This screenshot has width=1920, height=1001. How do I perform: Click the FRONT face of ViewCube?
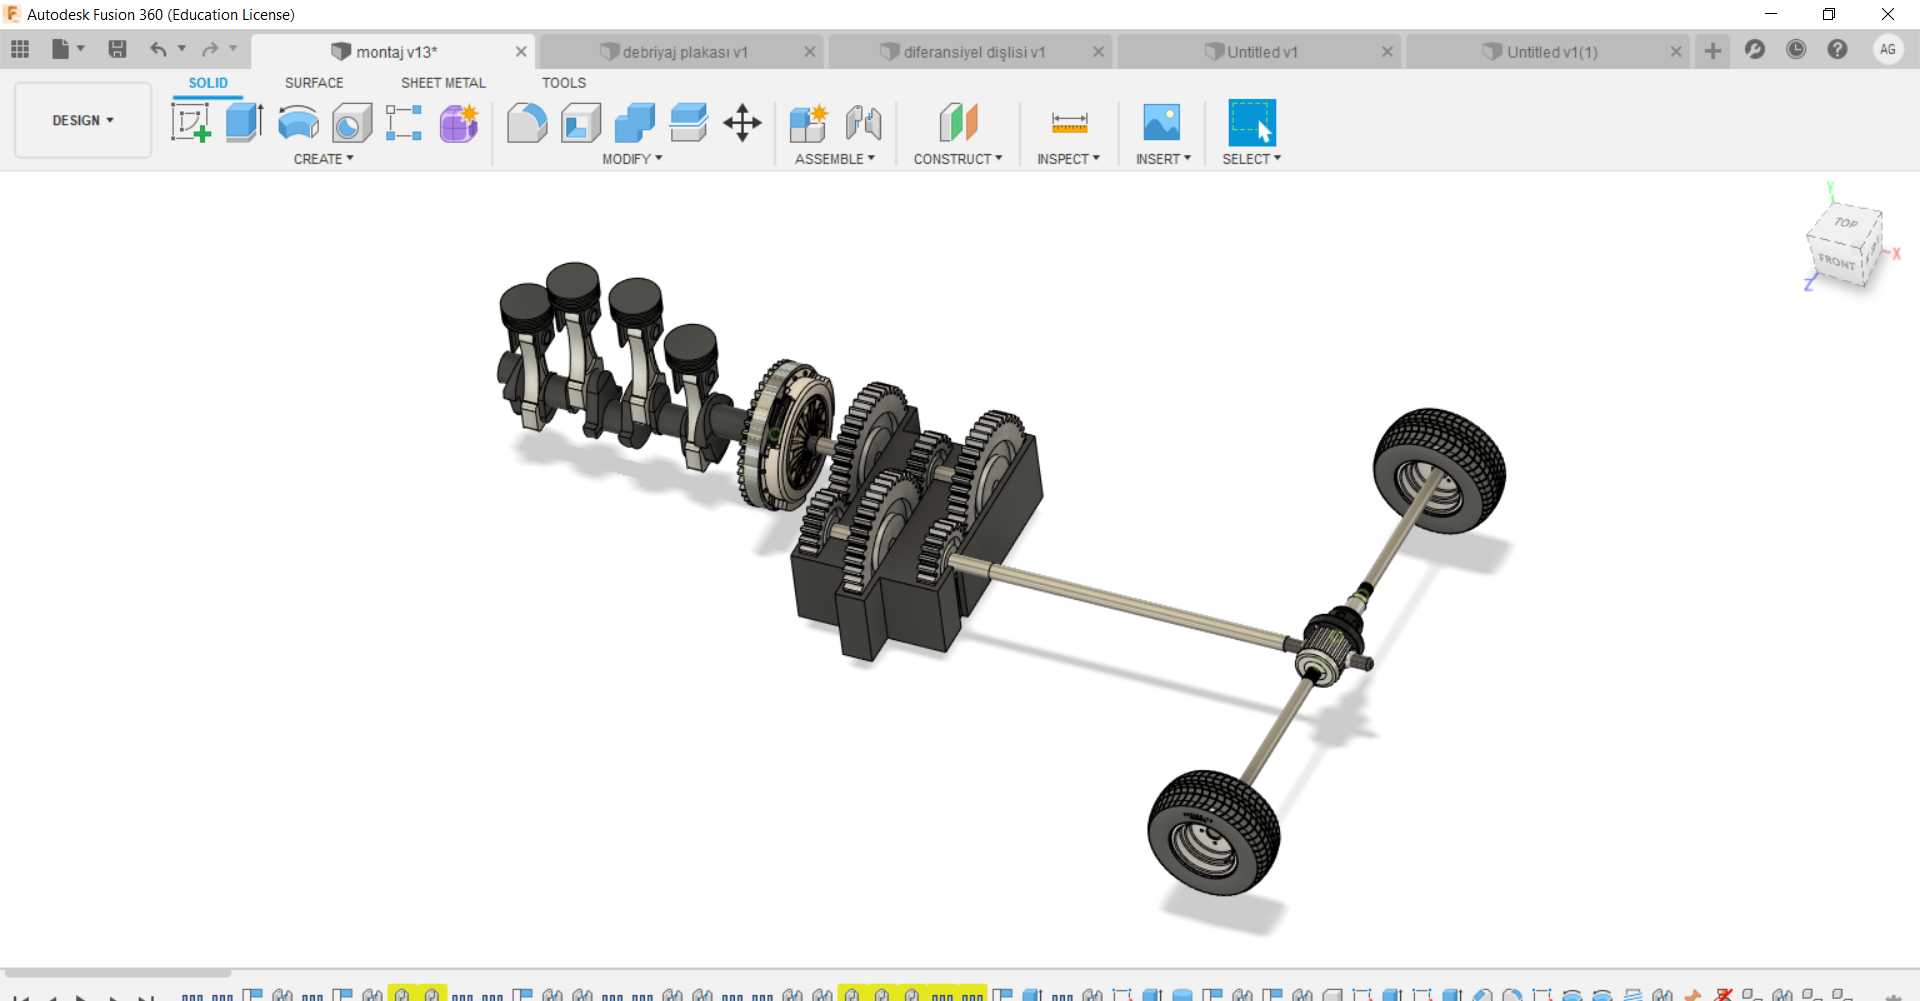[1836, 262]
